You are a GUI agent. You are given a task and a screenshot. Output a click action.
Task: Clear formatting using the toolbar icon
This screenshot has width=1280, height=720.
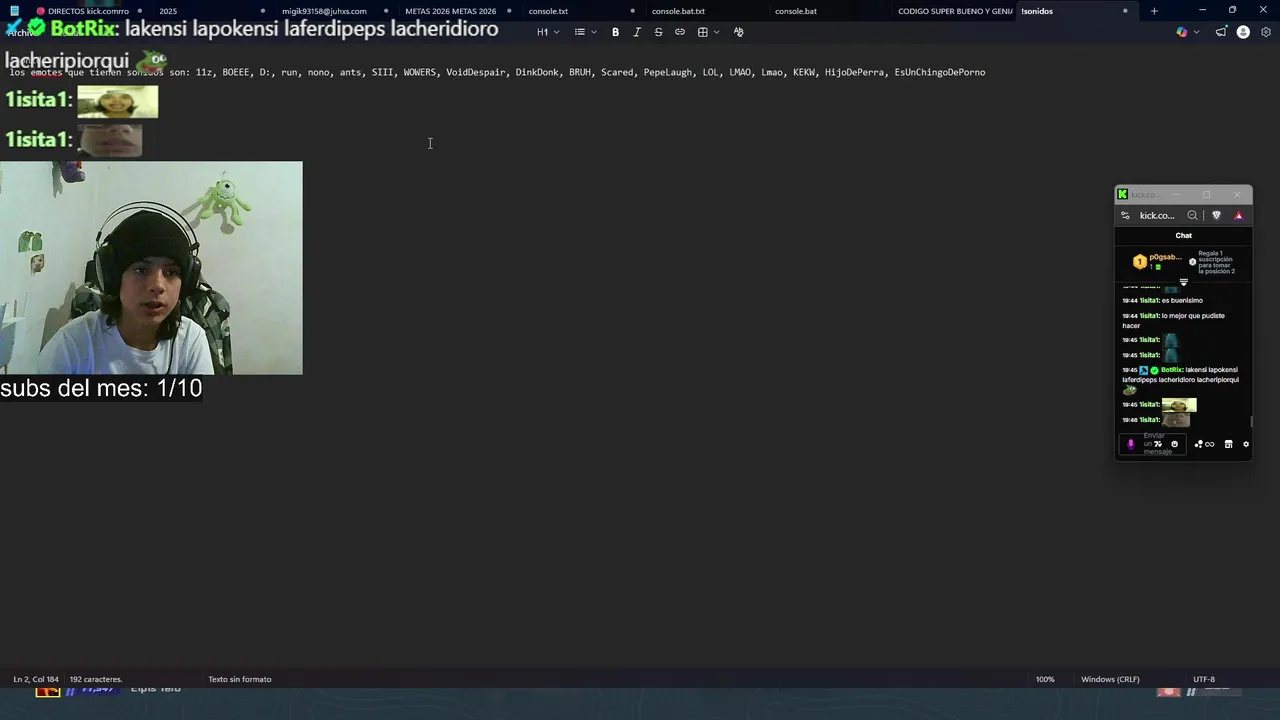click(739, 32)
